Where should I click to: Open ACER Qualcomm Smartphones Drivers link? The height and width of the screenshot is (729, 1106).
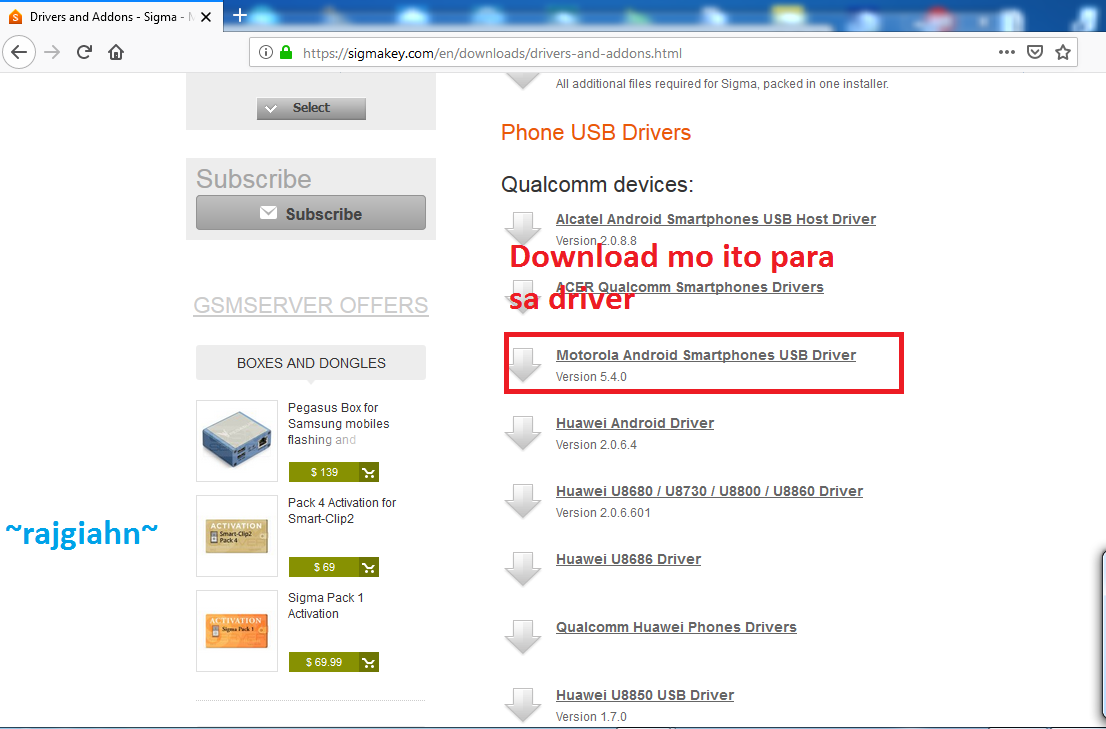click(690, 287)
